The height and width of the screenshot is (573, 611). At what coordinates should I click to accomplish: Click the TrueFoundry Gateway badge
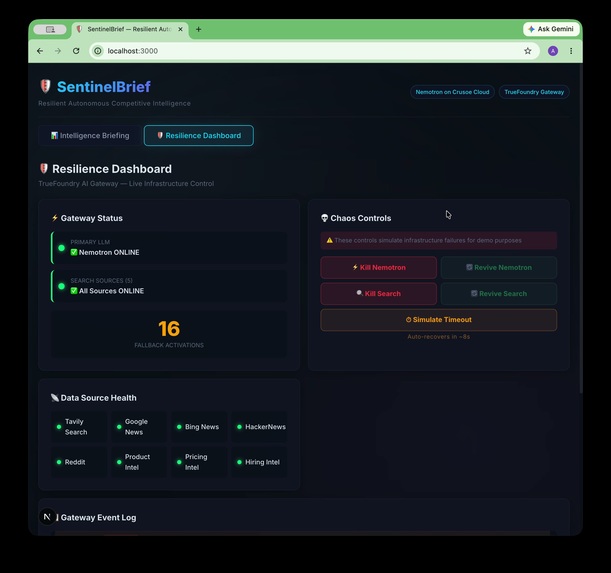pos(534,92)
